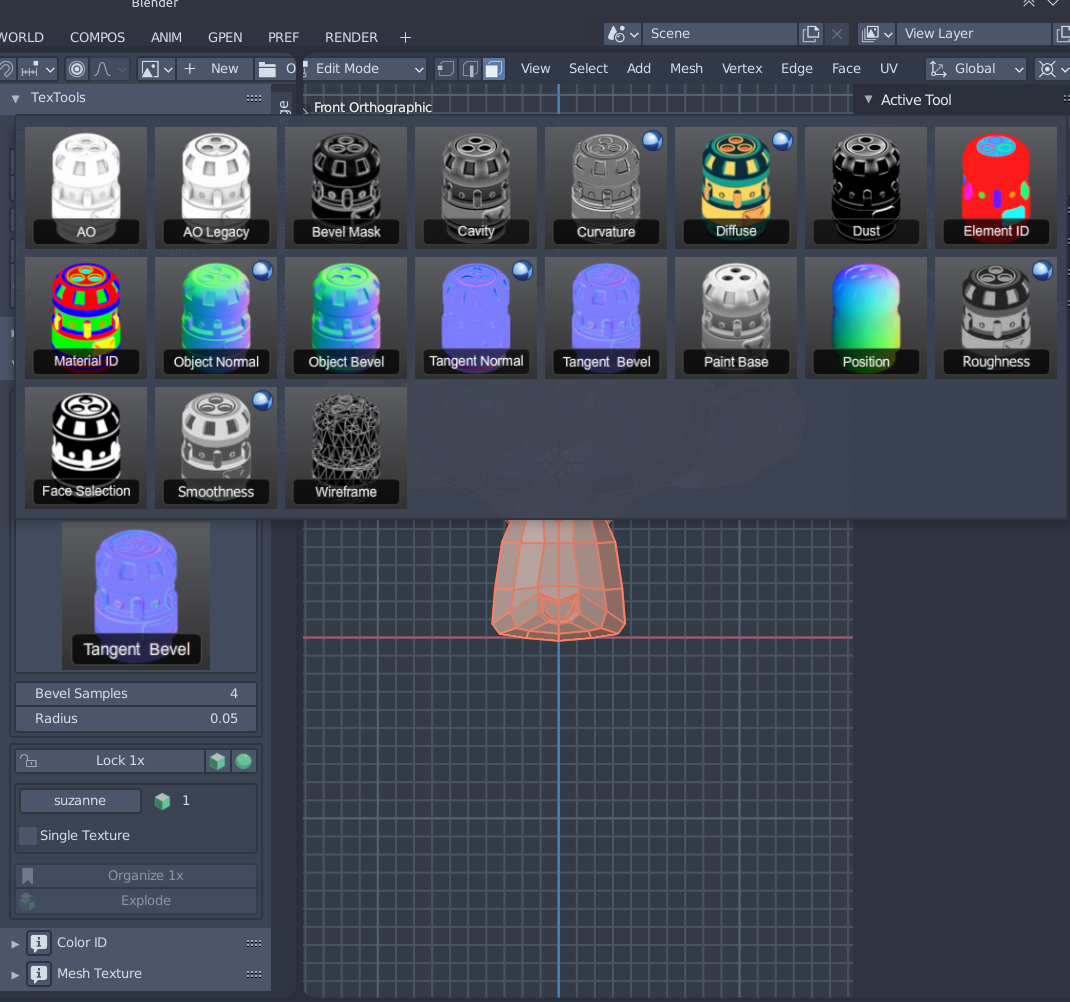Open the Face menu

(845, 68)
